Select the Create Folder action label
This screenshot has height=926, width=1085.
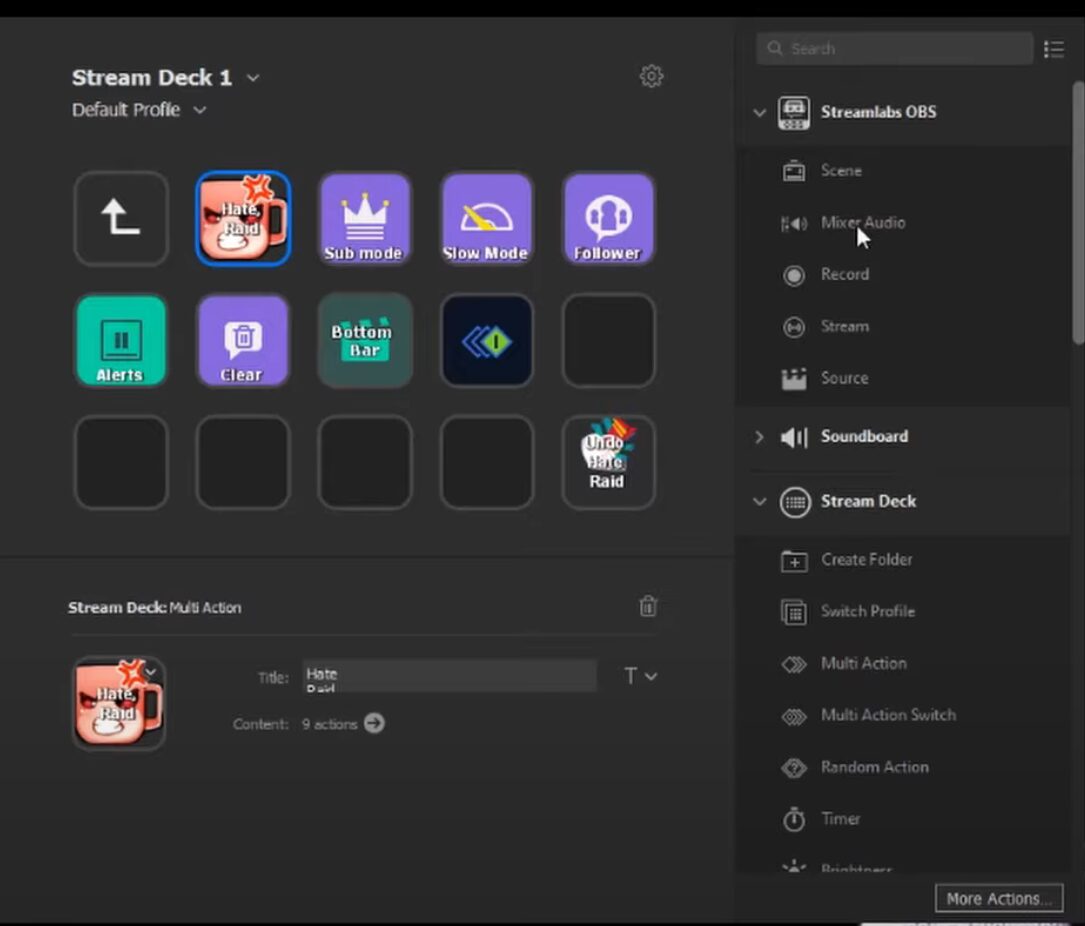866,559
